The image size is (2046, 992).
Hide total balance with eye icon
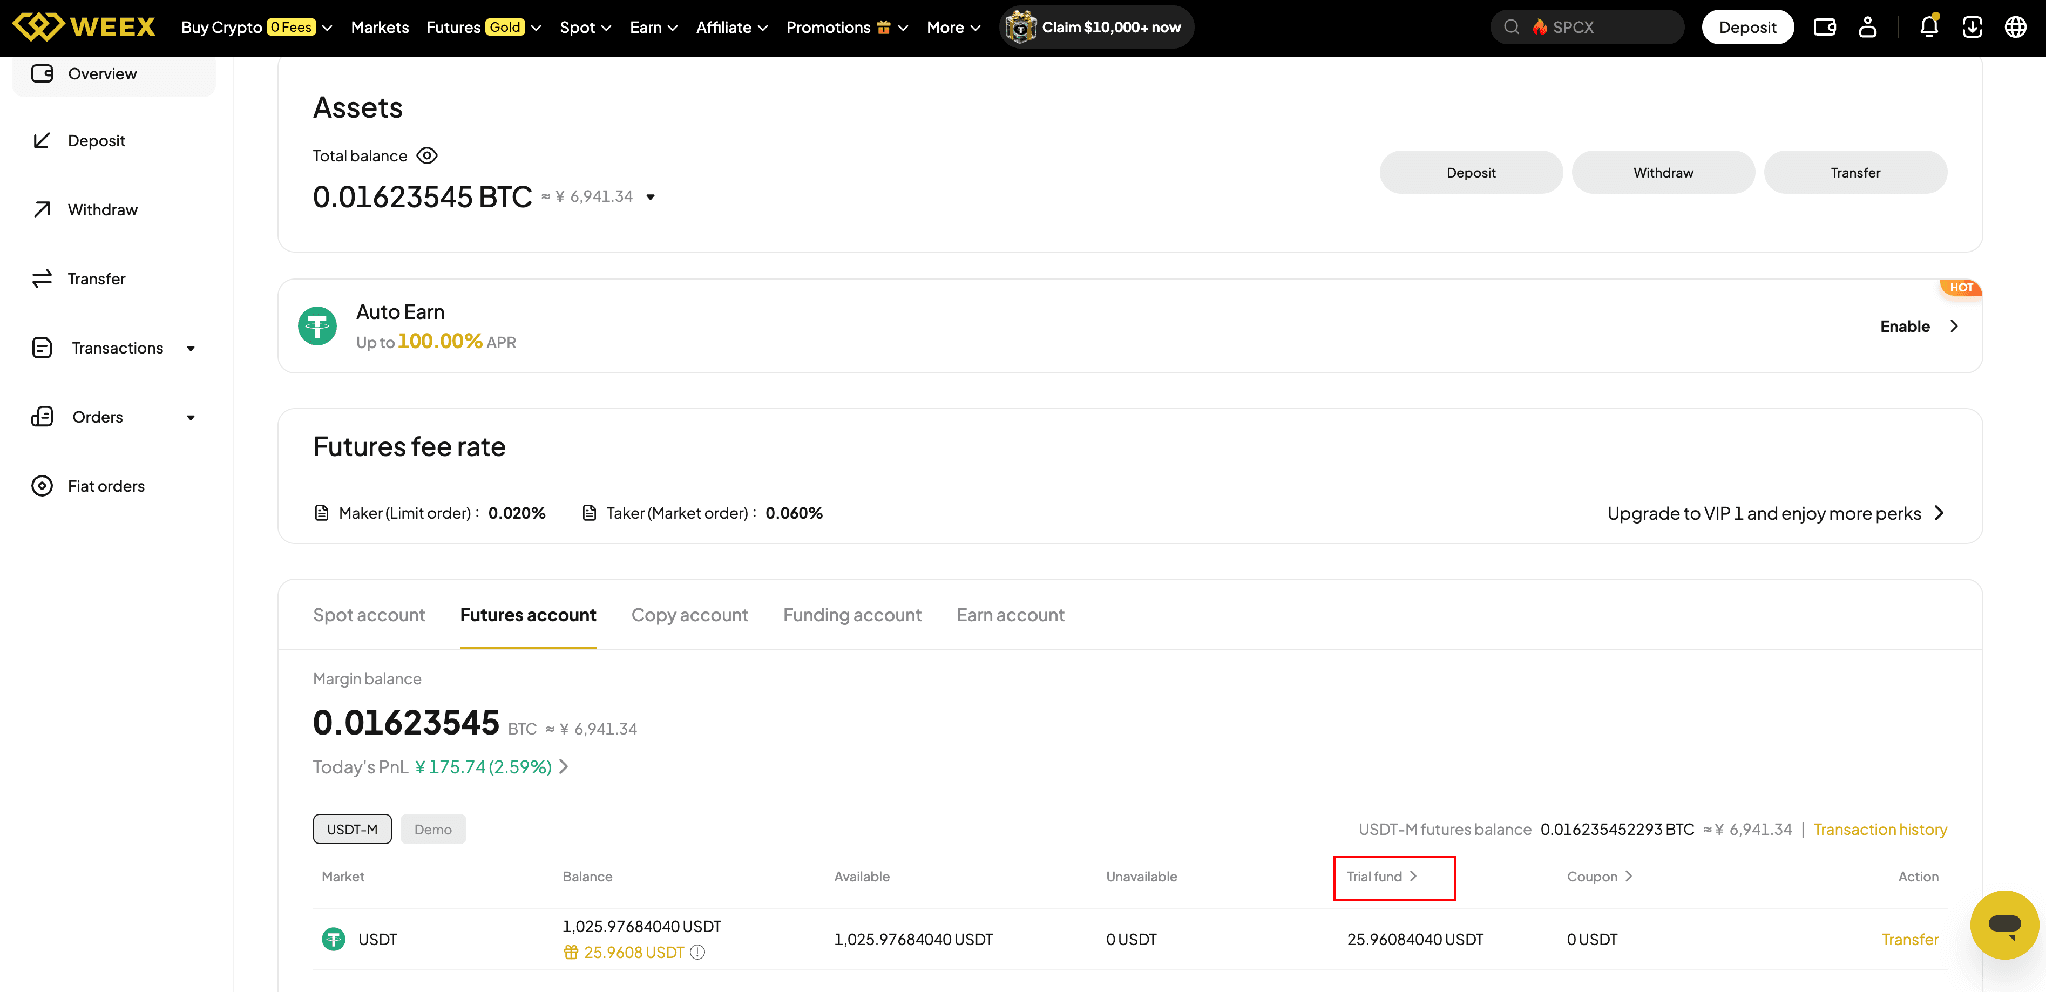coord(427,156)
